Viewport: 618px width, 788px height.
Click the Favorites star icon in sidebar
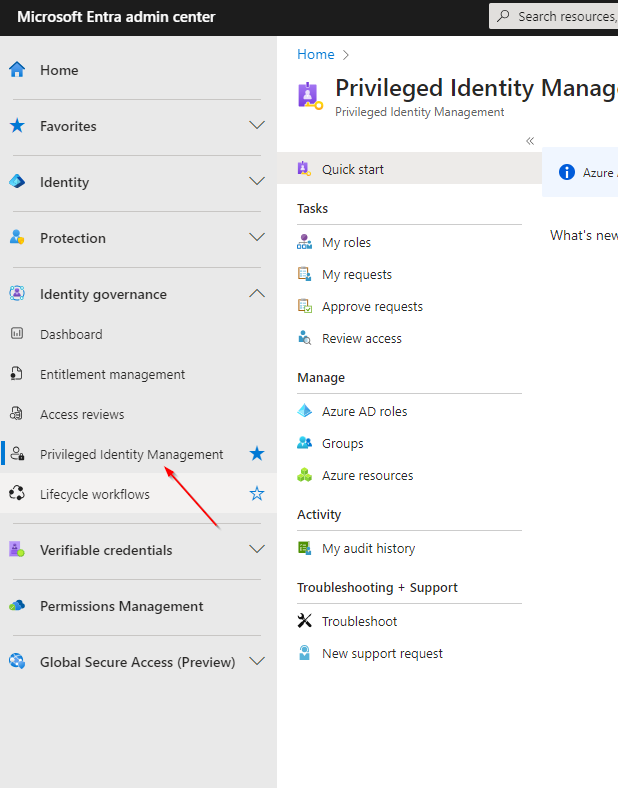coord(17,125)
